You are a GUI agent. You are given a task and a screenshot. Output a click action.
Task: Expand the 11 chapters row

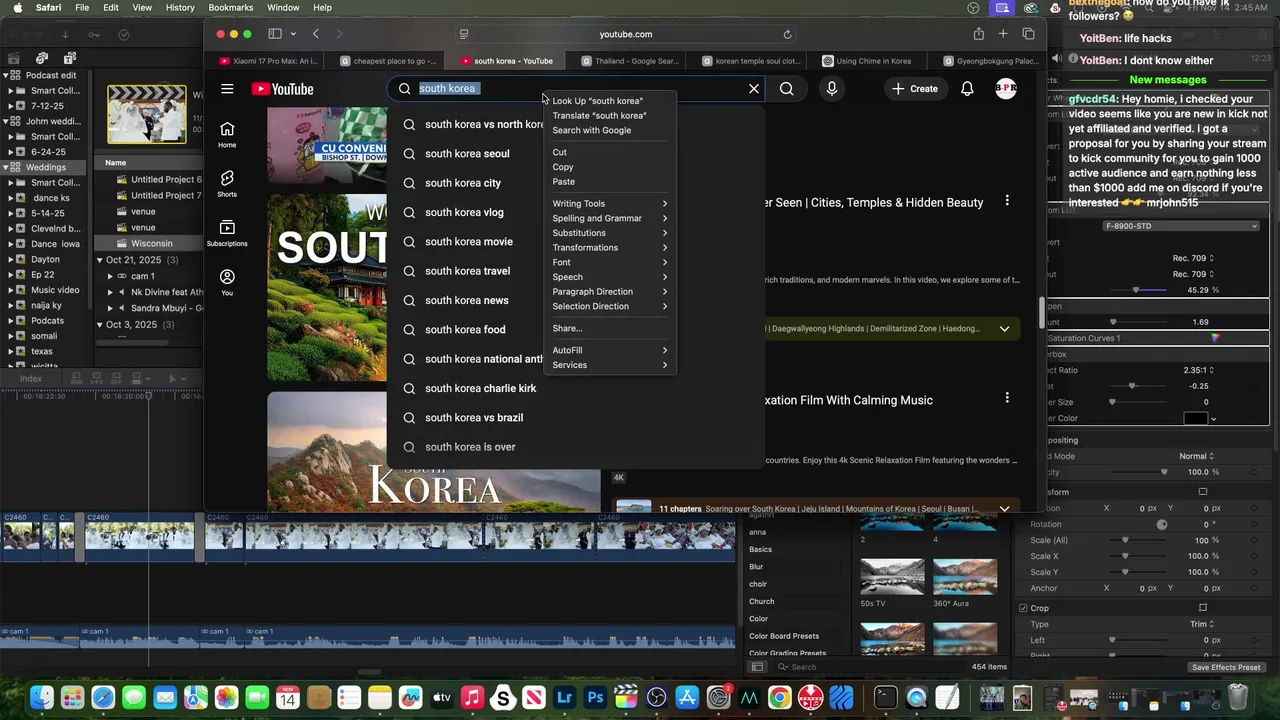click(x=1004, y=509)
